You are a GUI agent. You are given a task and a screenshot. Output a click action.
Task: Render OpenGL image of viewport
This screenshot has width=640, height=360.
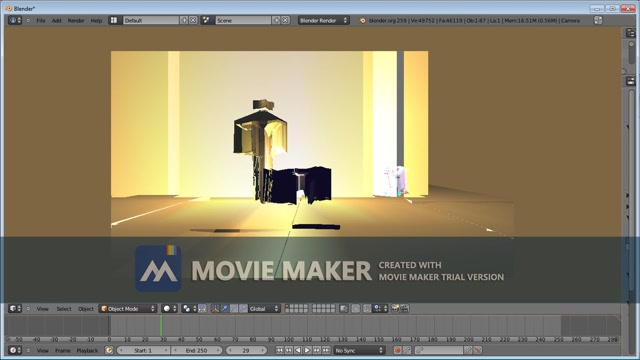tap(395, 309)
